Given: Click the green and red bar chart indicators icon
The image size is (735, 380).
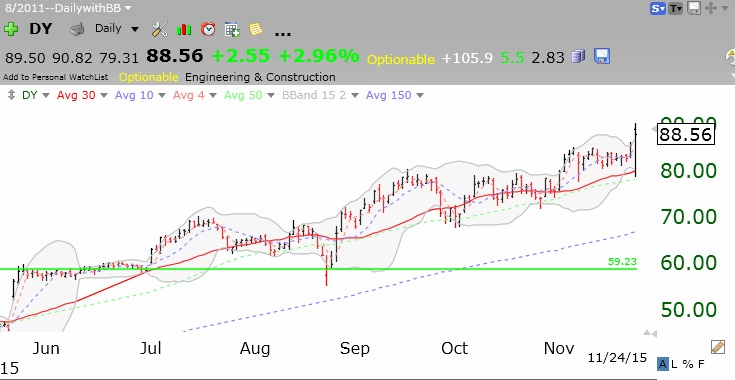Looking at the screenshot, I should [184, 30].
